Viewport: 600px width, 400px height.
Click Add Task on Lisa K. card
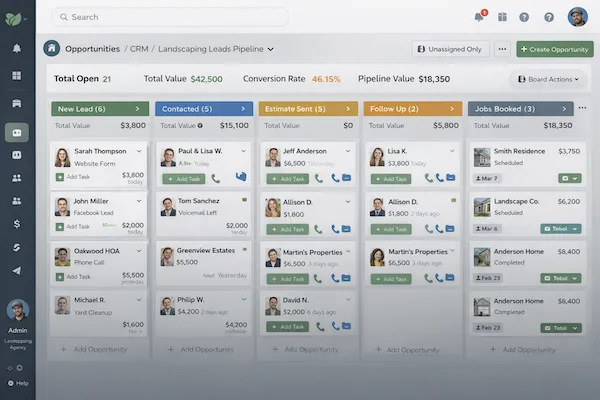tap(391, 179)
